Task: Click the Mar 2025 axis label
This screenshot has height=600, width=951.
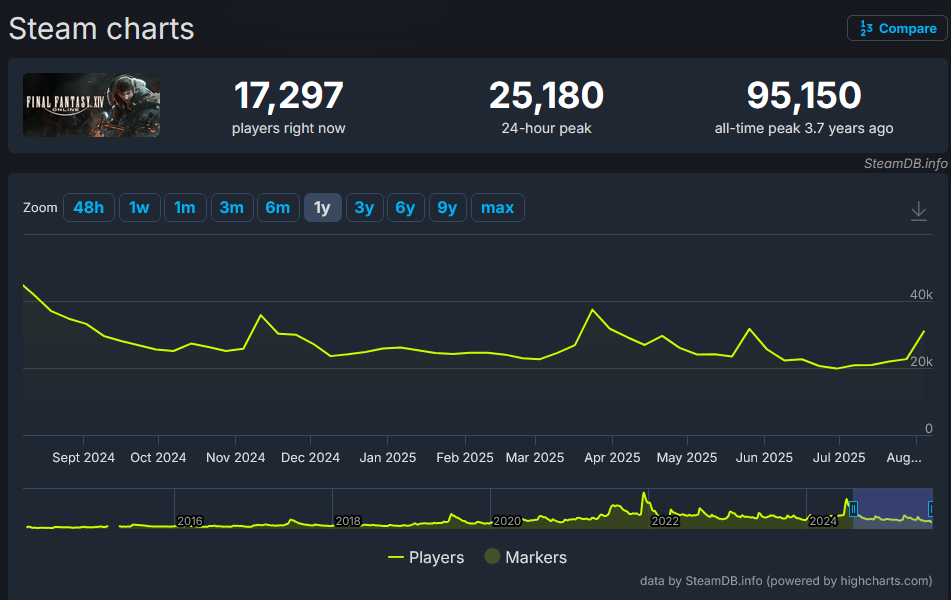Action: pyautogui.click(x=535, y=457)
